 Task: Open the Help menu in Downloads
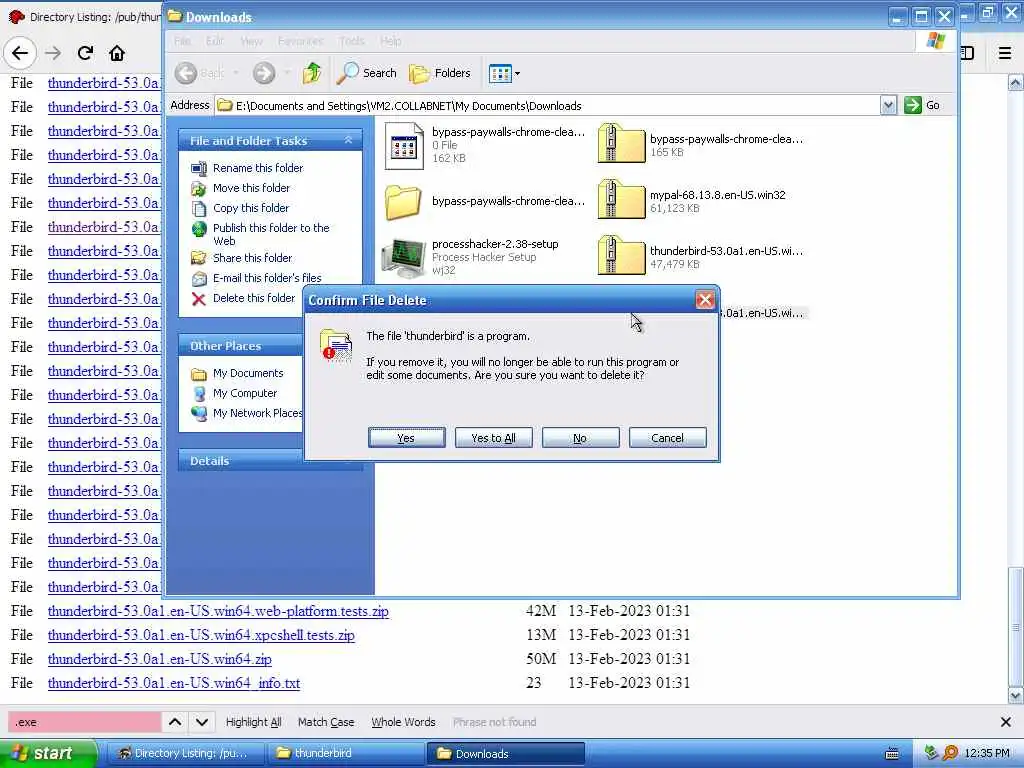pos(391,41)
